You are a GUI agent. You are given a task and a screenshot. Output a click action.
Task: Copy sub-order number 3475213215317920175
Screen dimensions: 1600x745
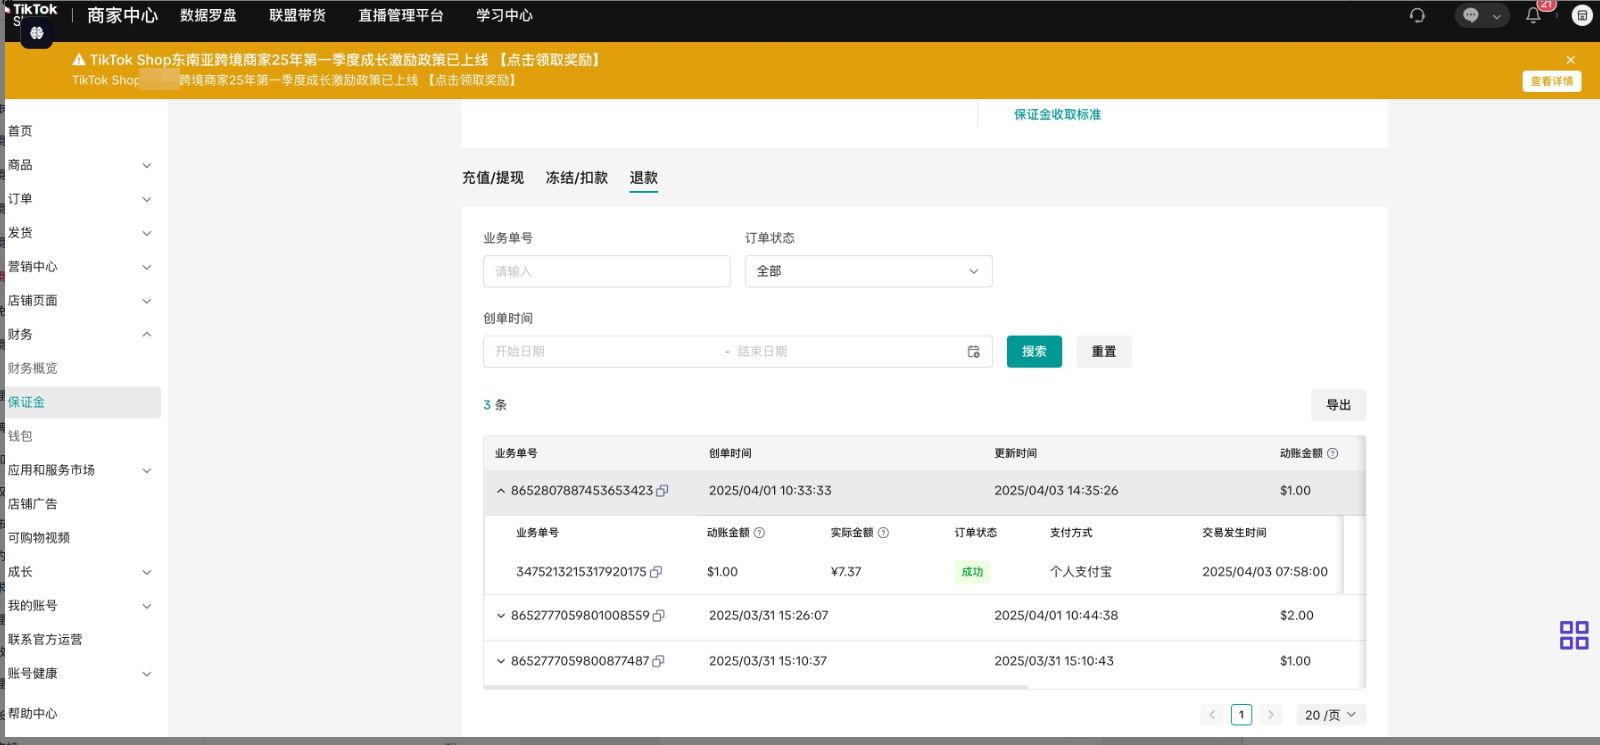click(656, 572)
